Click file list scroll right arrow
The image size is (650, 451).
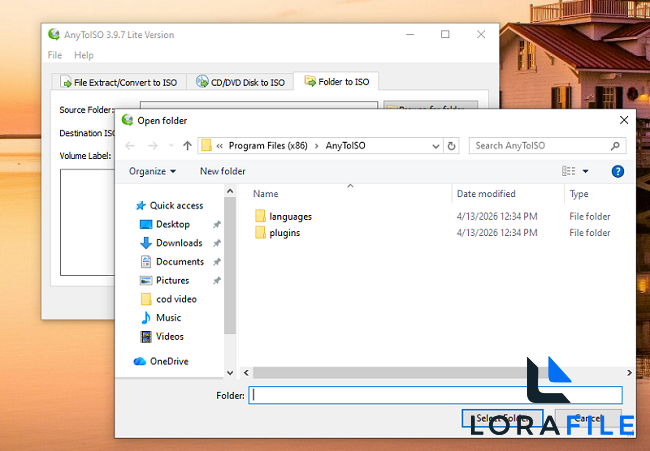(629, 373)
